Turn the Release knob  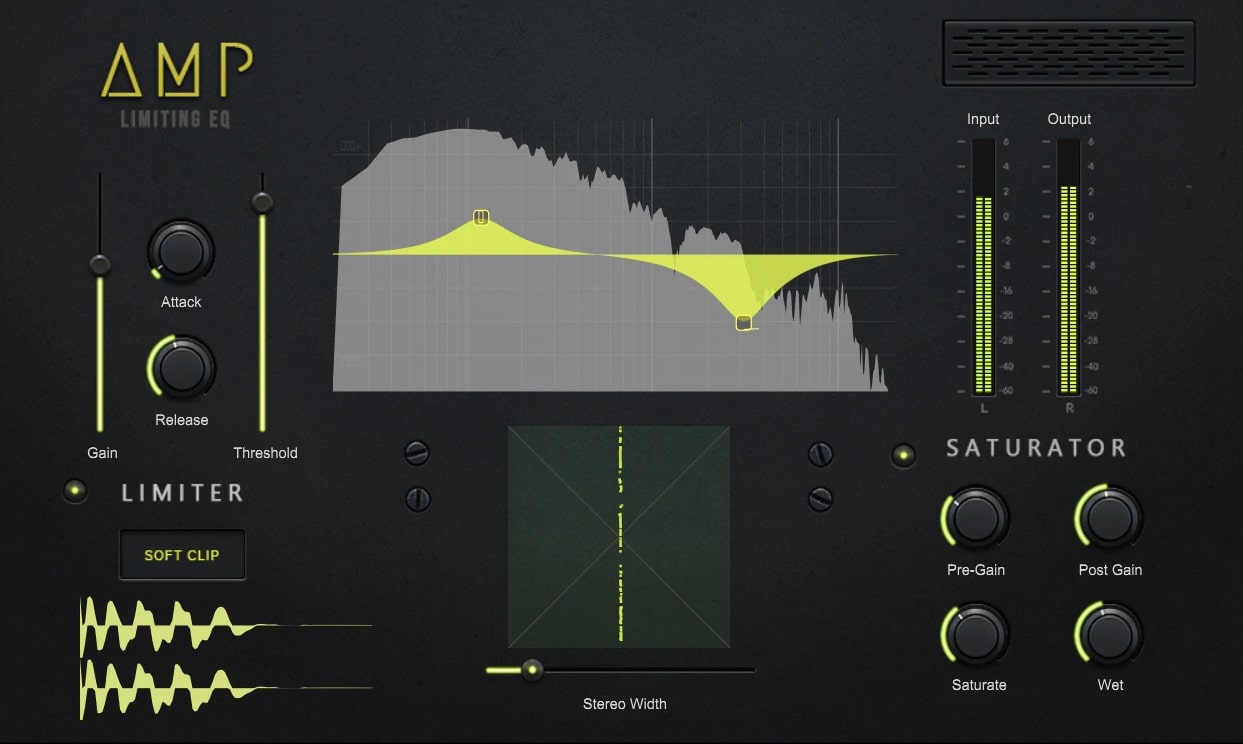pyautogui.click(x=180, y=370)
